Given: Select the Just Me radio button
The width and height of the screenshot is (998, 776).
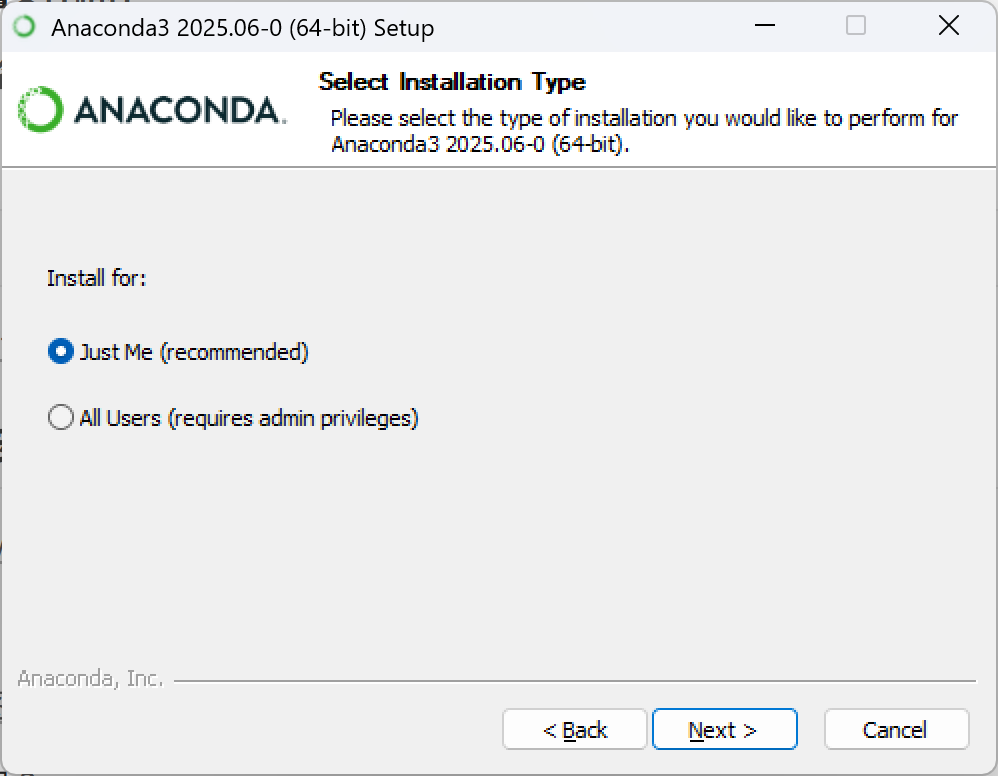Looking at the screenshot, I should [x=61, y=352].
